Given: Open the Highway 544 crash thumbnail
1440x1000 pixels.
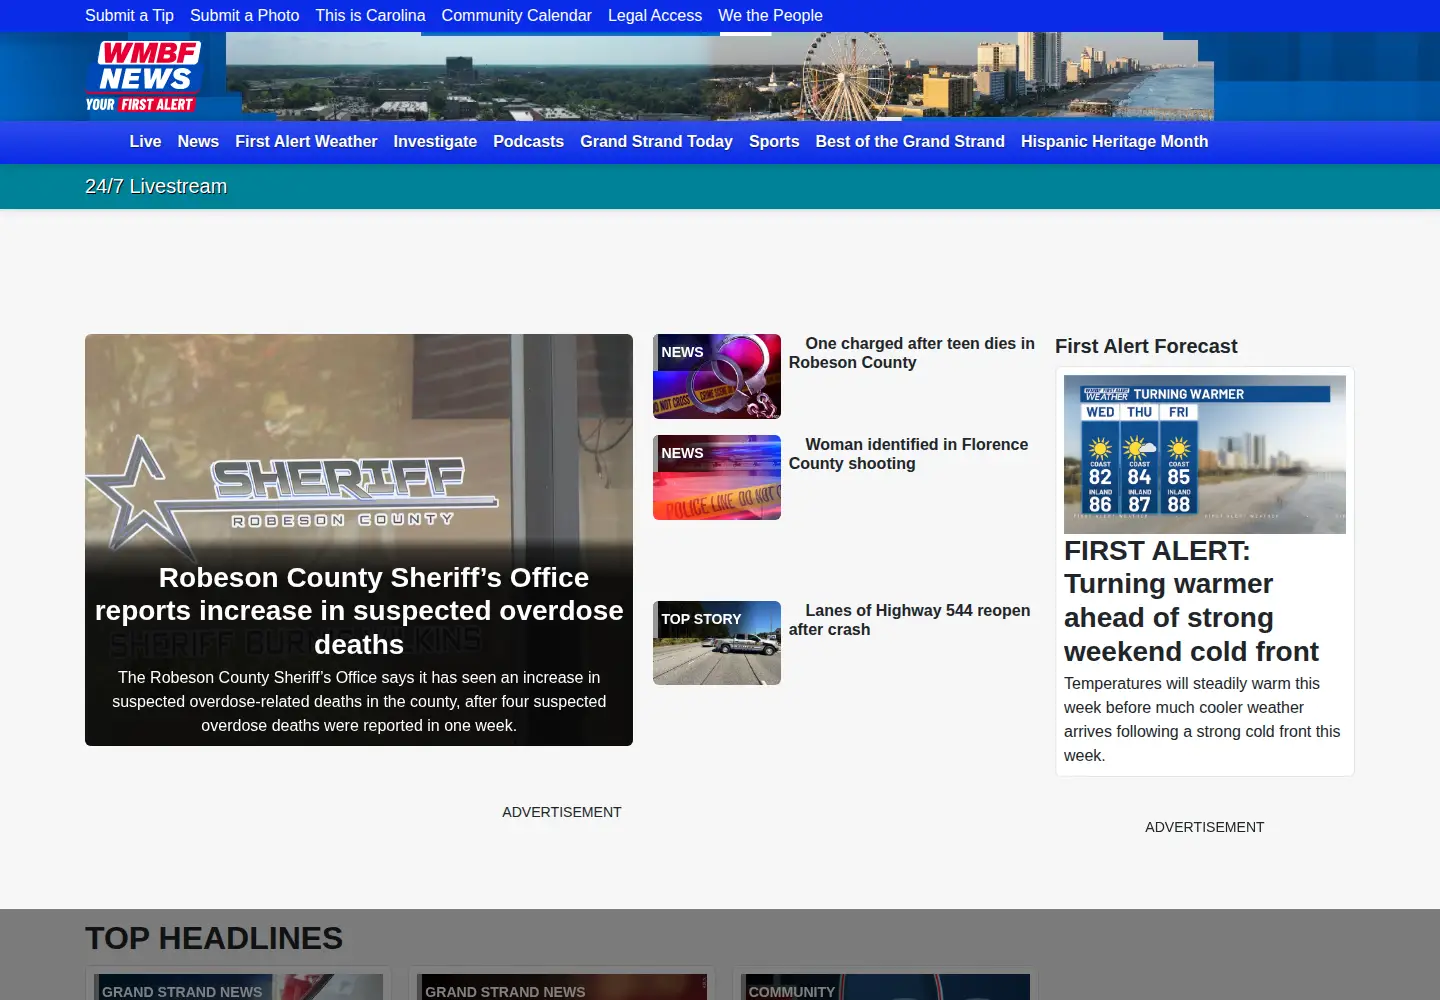Looking at the screenshot, I should pos(717,643).
